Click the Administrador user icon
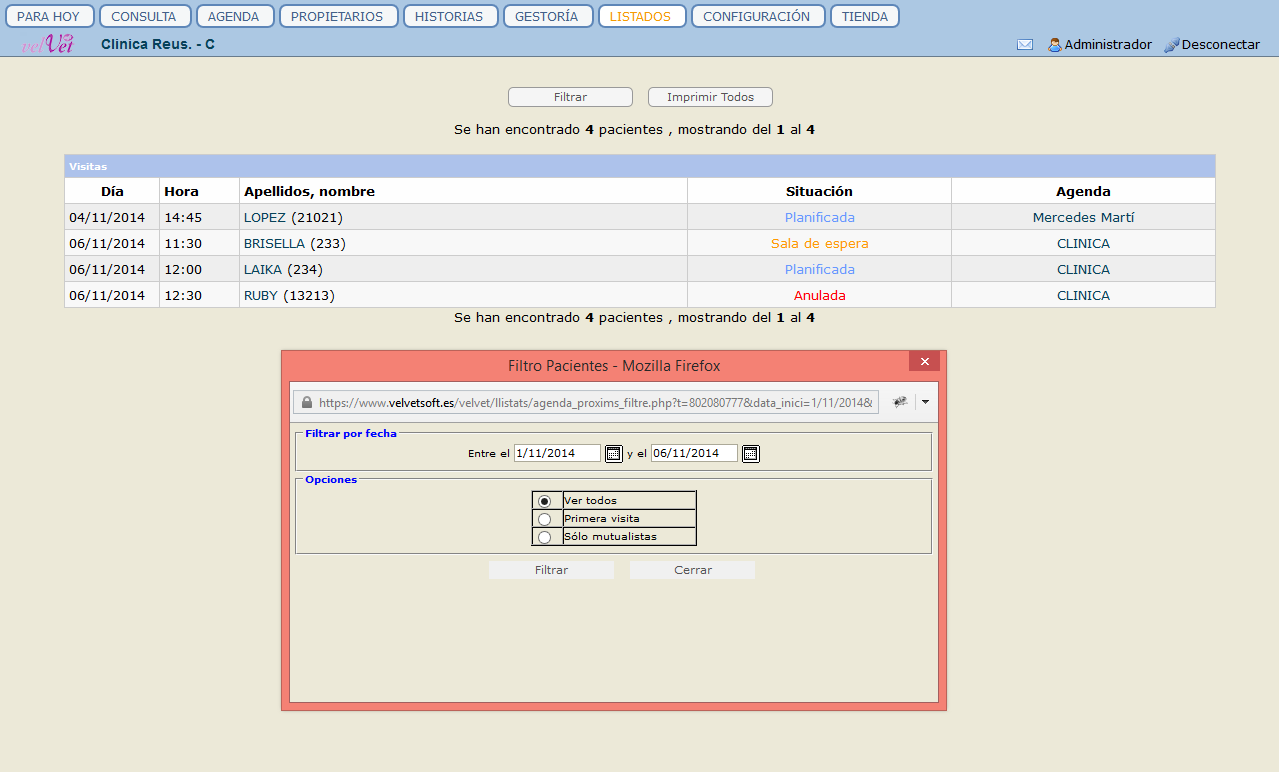Viewport: 1279px width, 772px height. [1054, 45]
